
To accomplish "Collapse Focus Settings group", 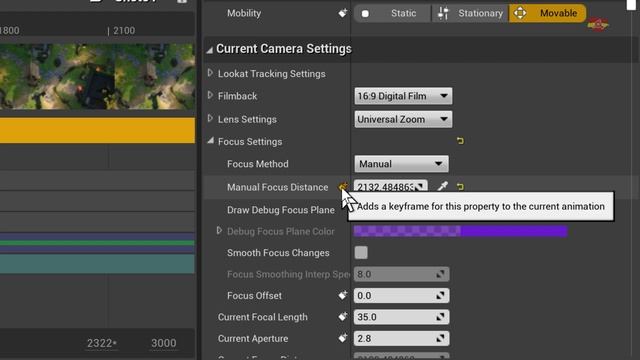I will 210,141.
